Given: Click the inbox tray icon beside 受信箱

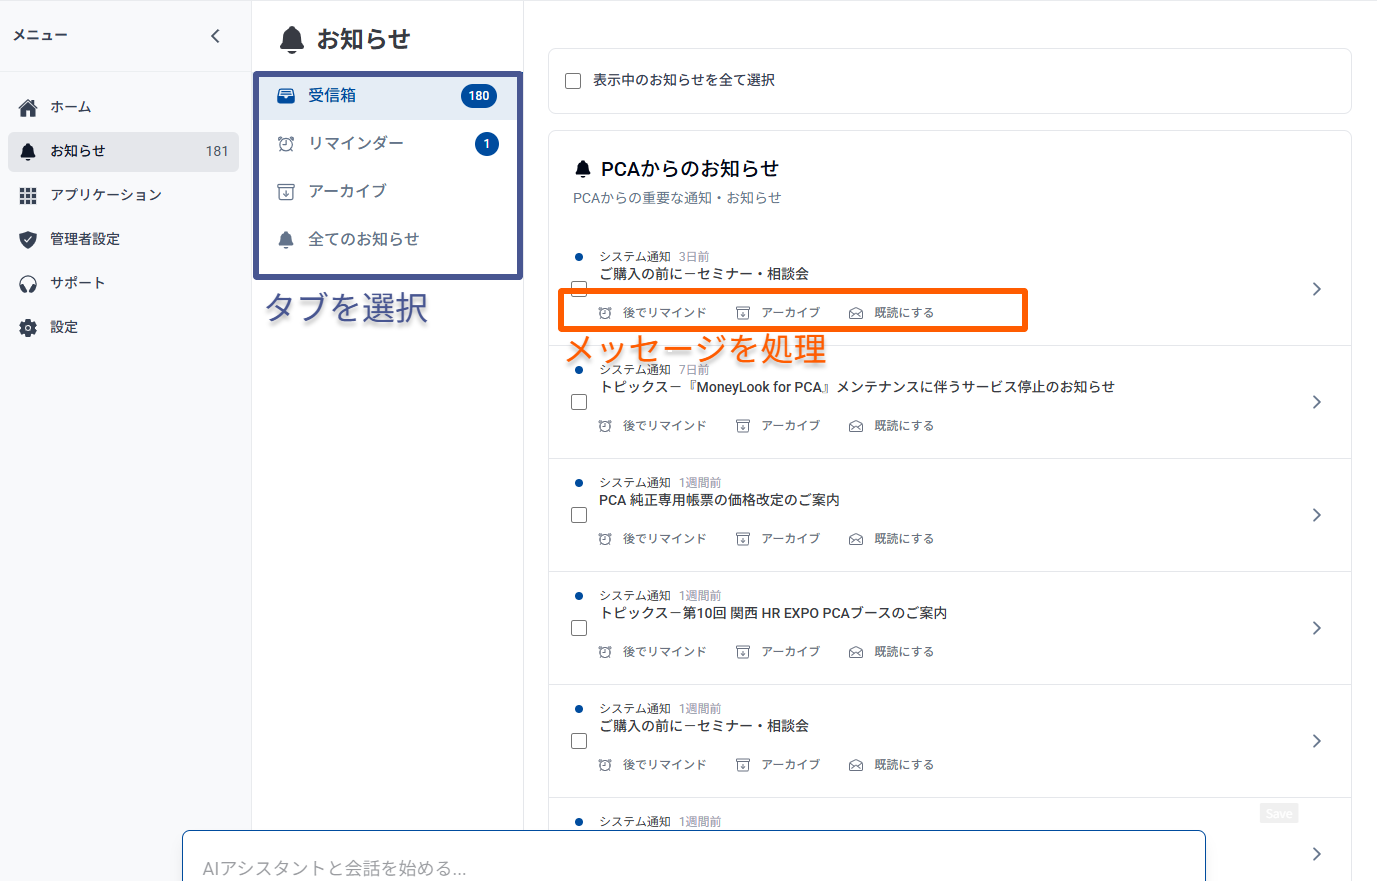Looking at the screenshot, I should click(x=286, y=96).
